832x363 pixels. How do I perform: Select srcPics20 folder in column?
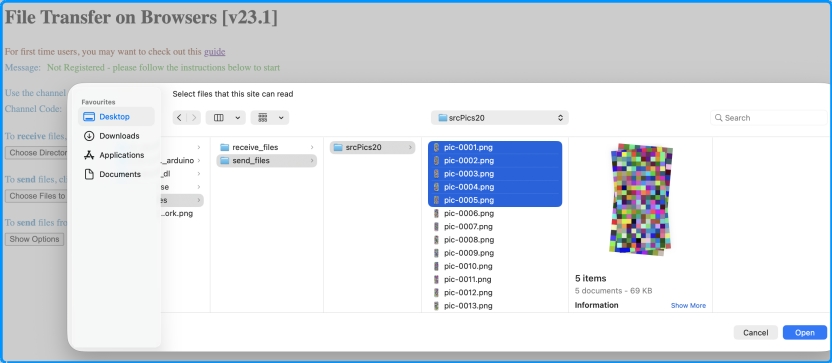[x=372, y=147]
